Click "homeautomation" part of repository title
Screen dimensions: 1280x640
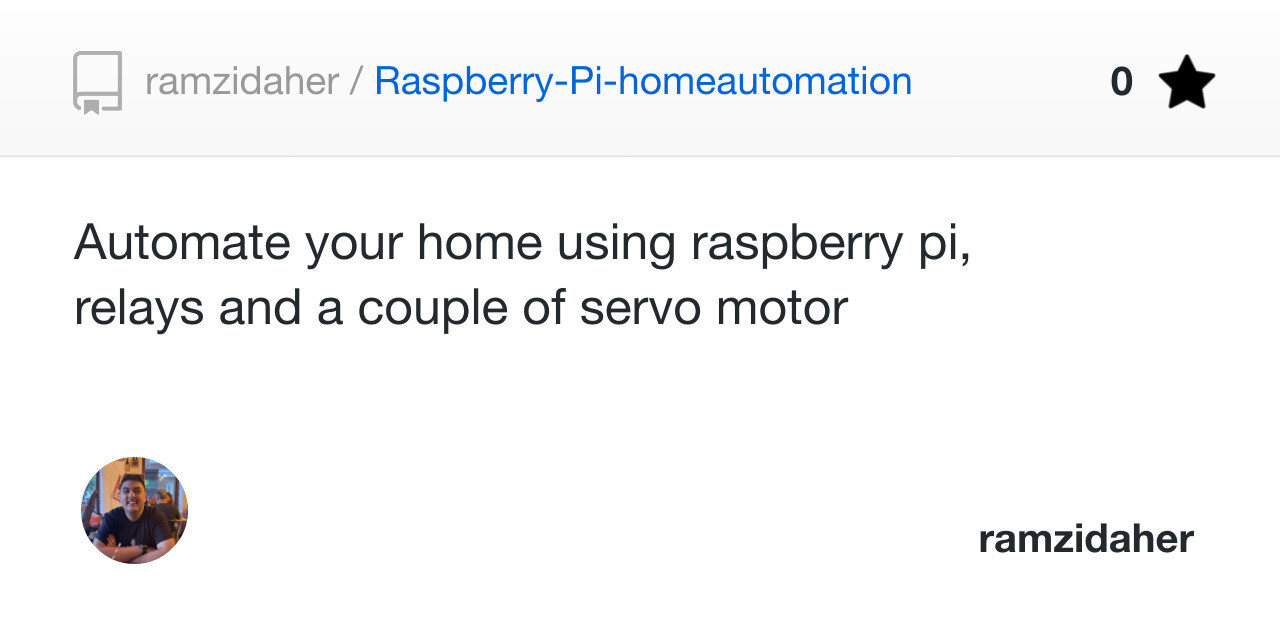(x=765, y=81)
